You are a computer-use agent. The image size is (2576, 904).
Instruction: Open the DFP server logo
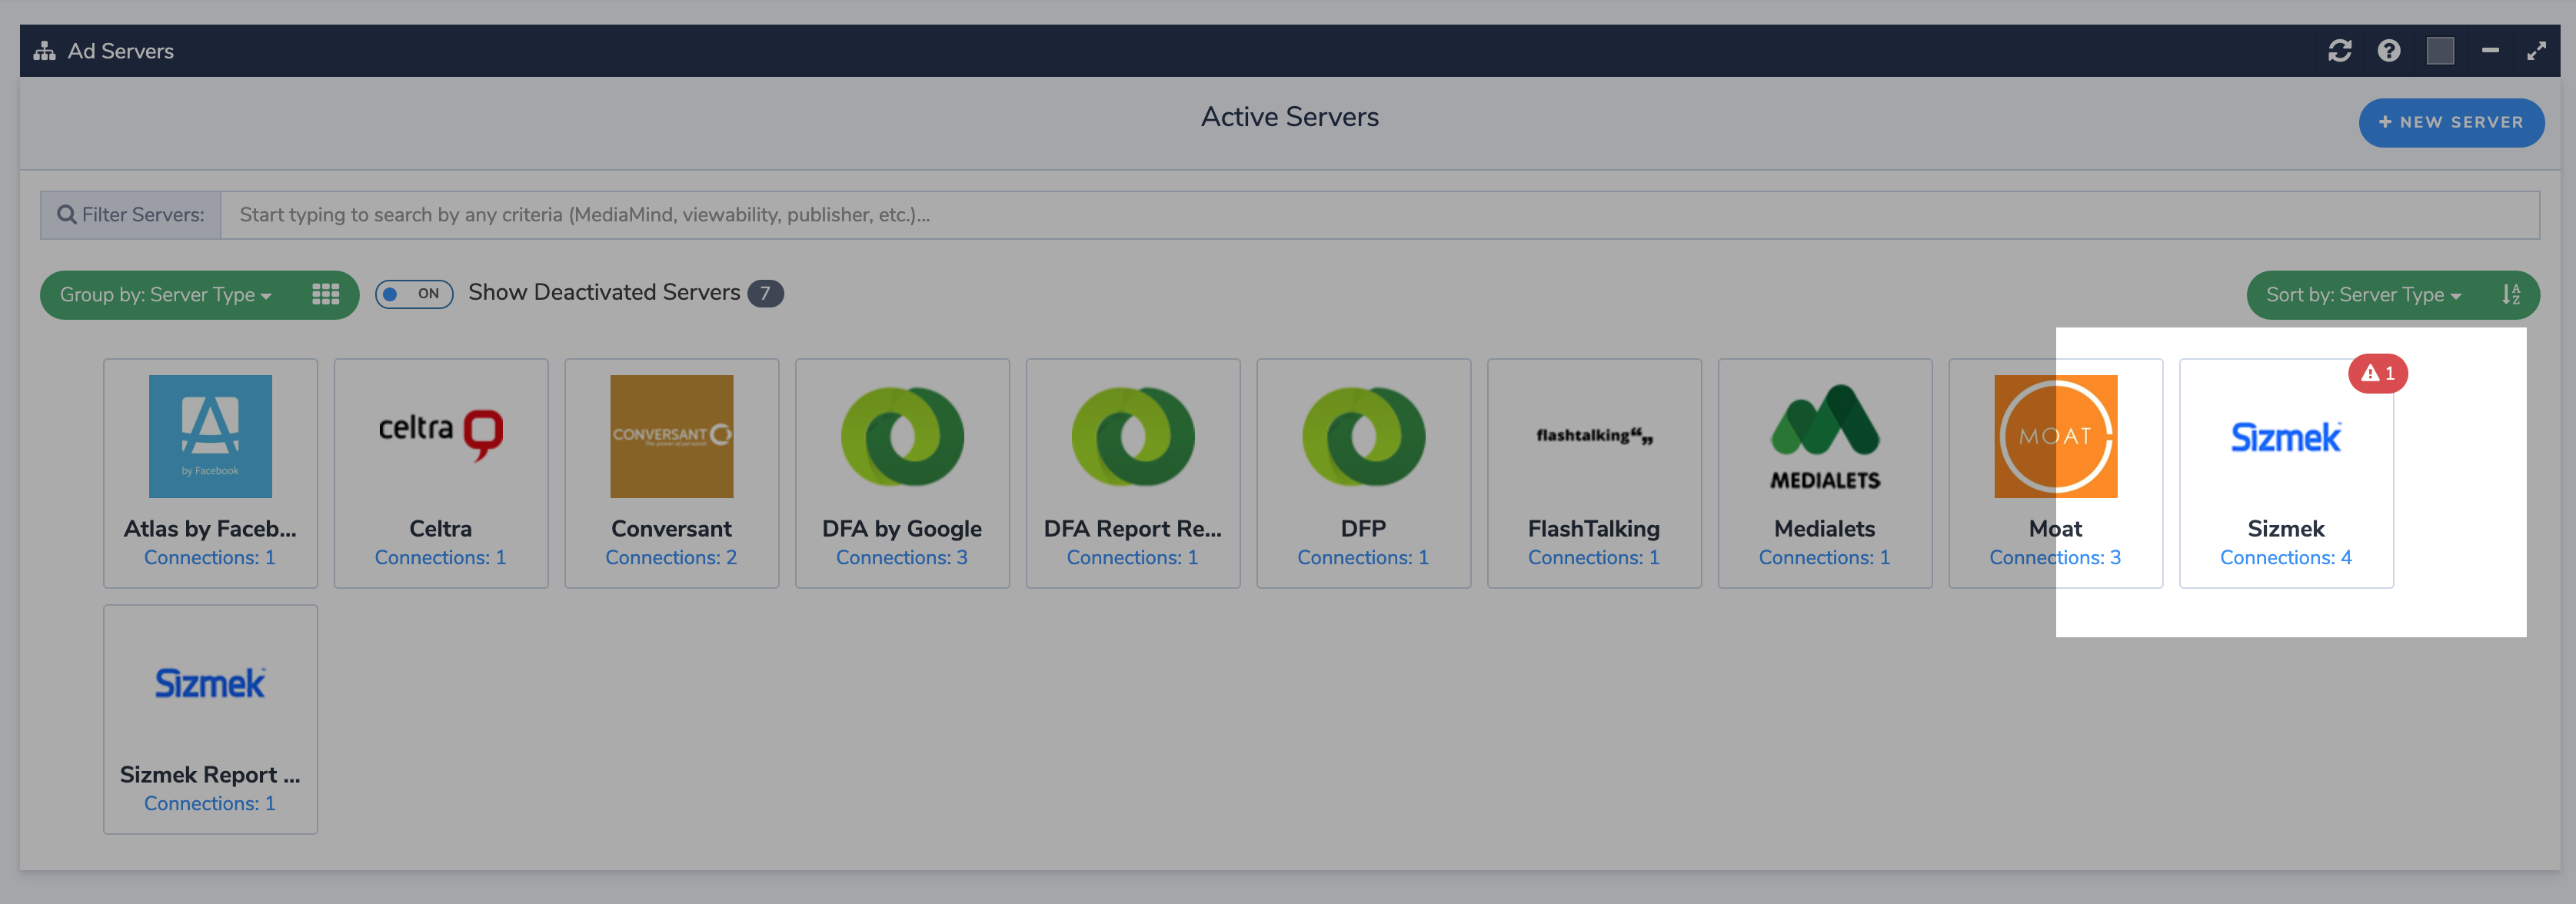pos(1363,436)
